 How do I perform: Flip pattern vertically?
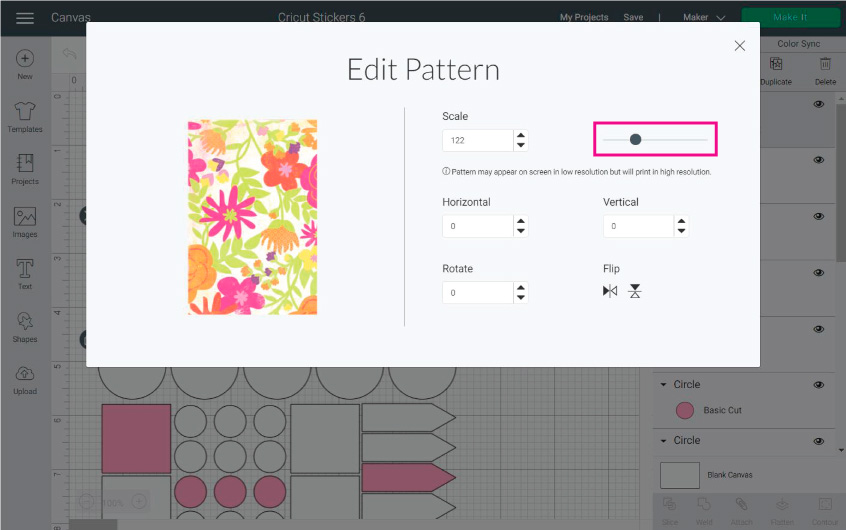[x=635, y=291]
